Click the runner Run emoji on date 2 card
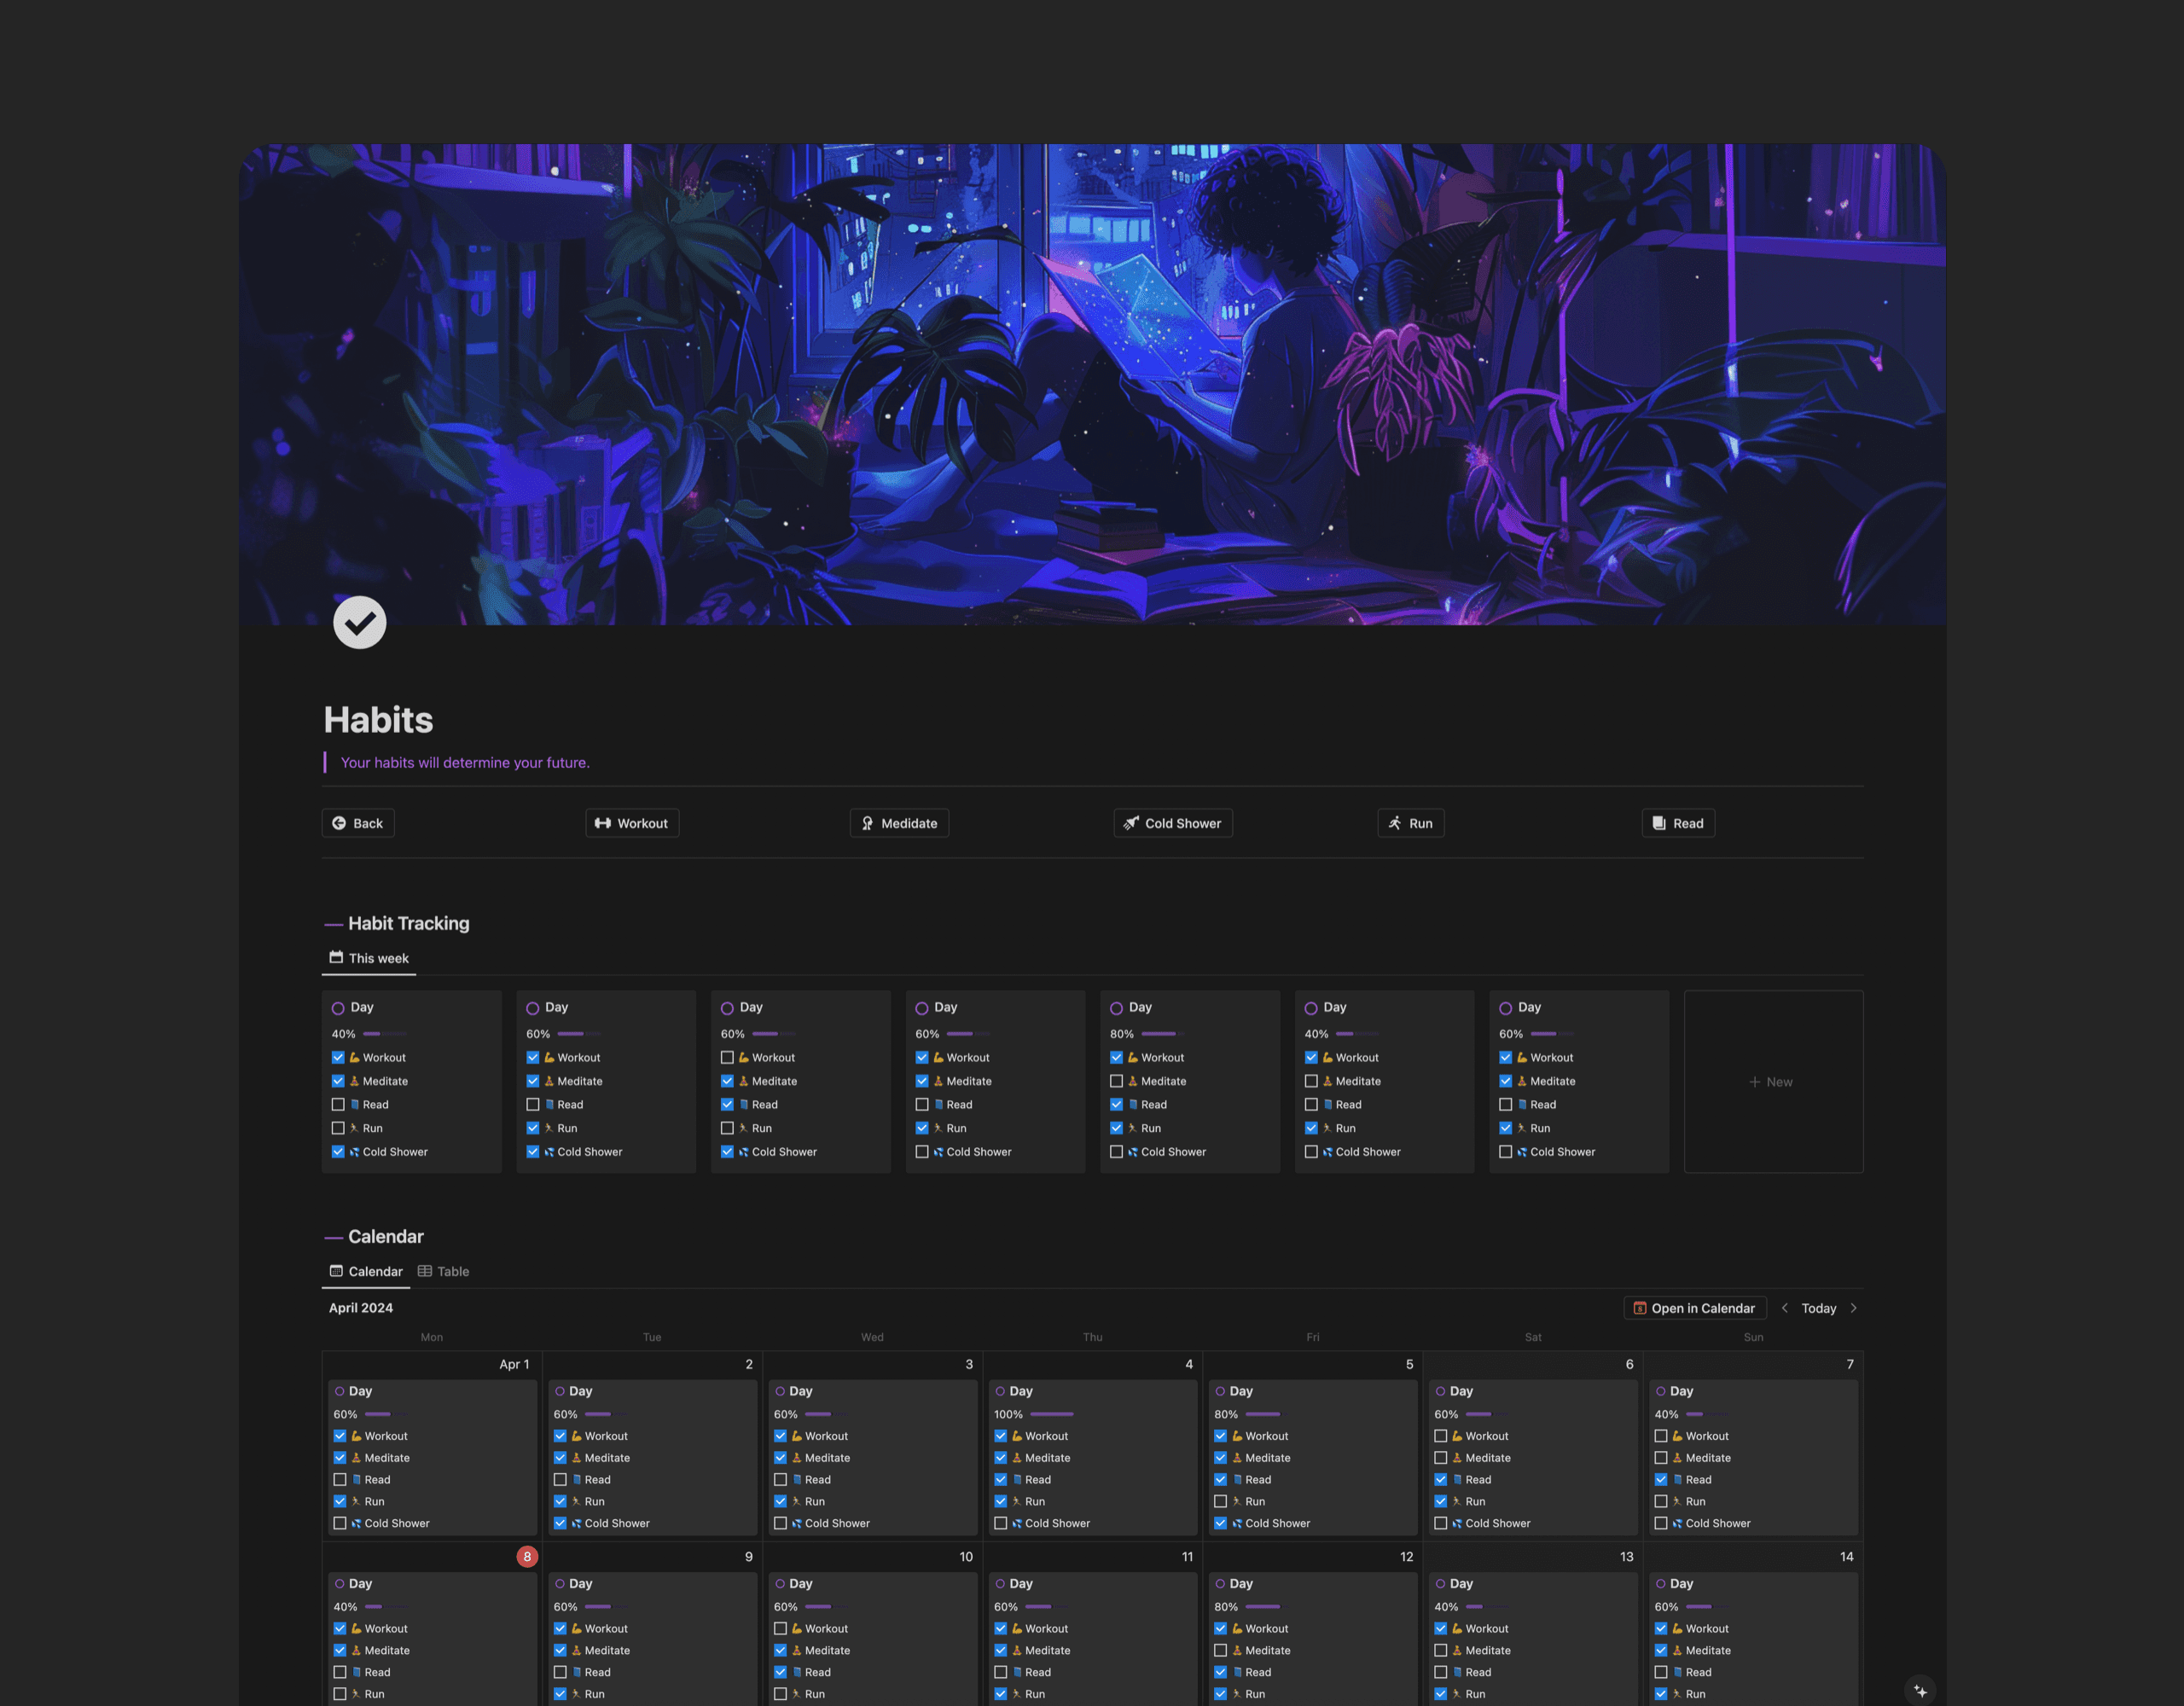This screenshot has width=2184, height=1706. [577, 1502]
